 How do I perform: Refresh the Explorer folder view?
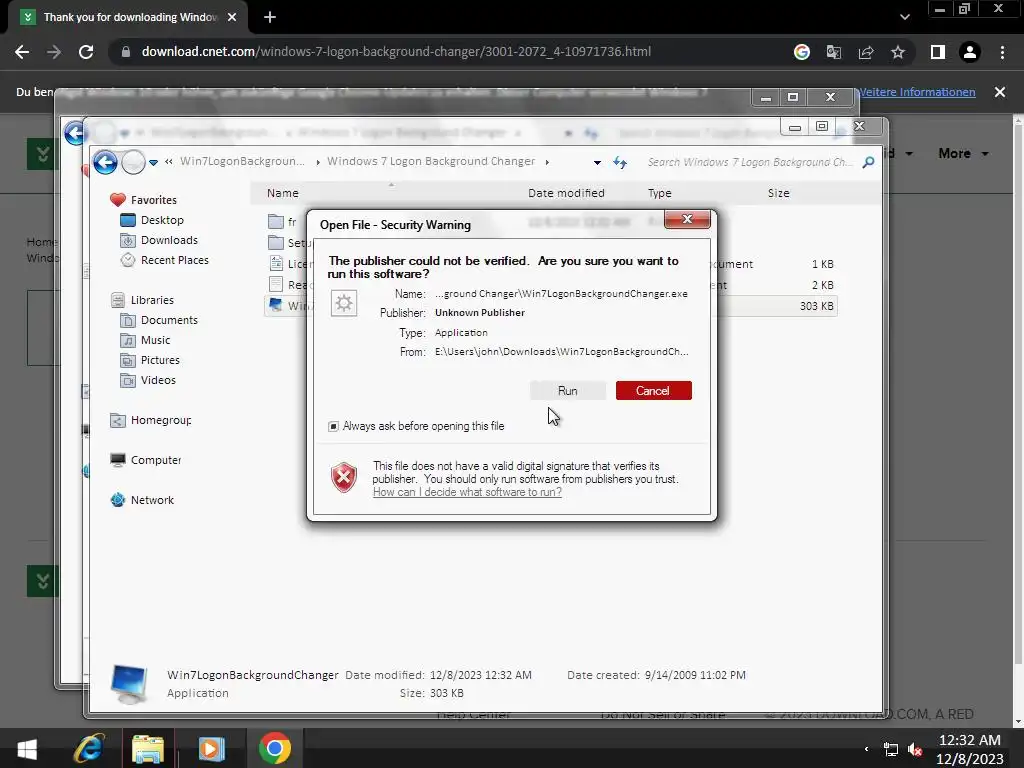coord(620,163)
